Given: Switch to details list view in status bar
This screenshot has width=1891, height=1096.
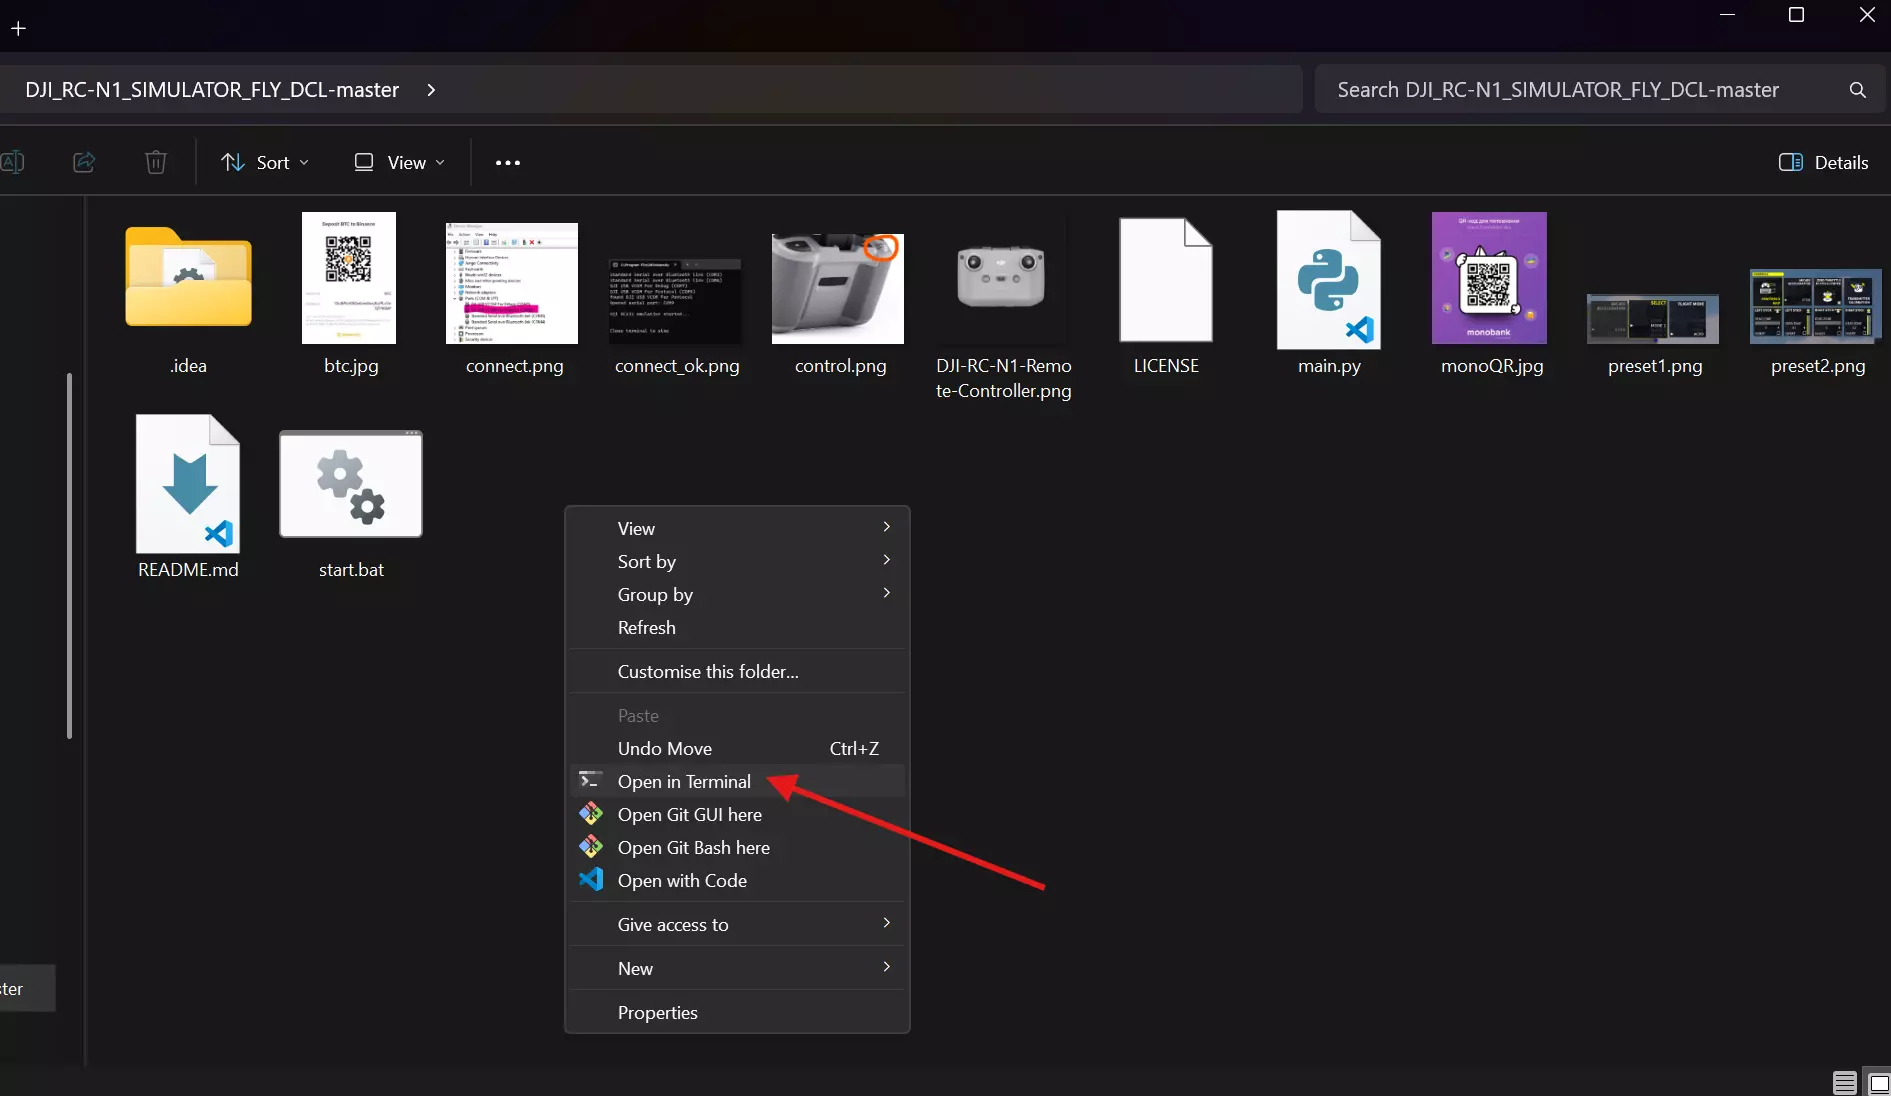Looking at the screenshot, I should tap(1844, 1083).
